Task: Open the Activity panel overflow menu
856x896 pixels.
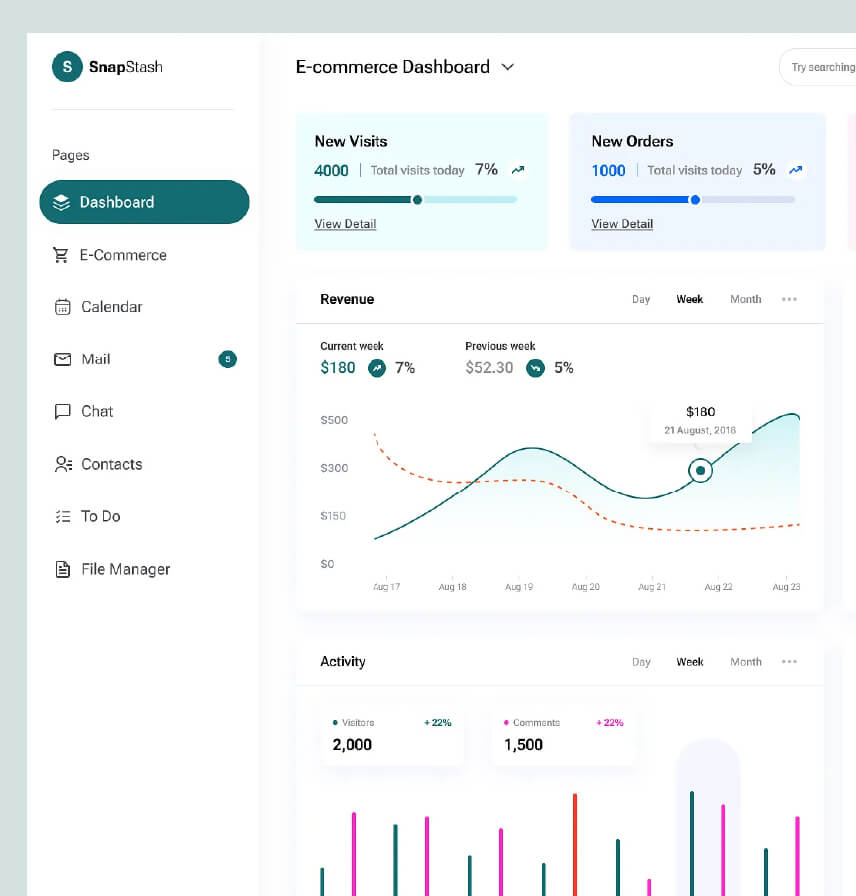Action: (x=789, y=661)
